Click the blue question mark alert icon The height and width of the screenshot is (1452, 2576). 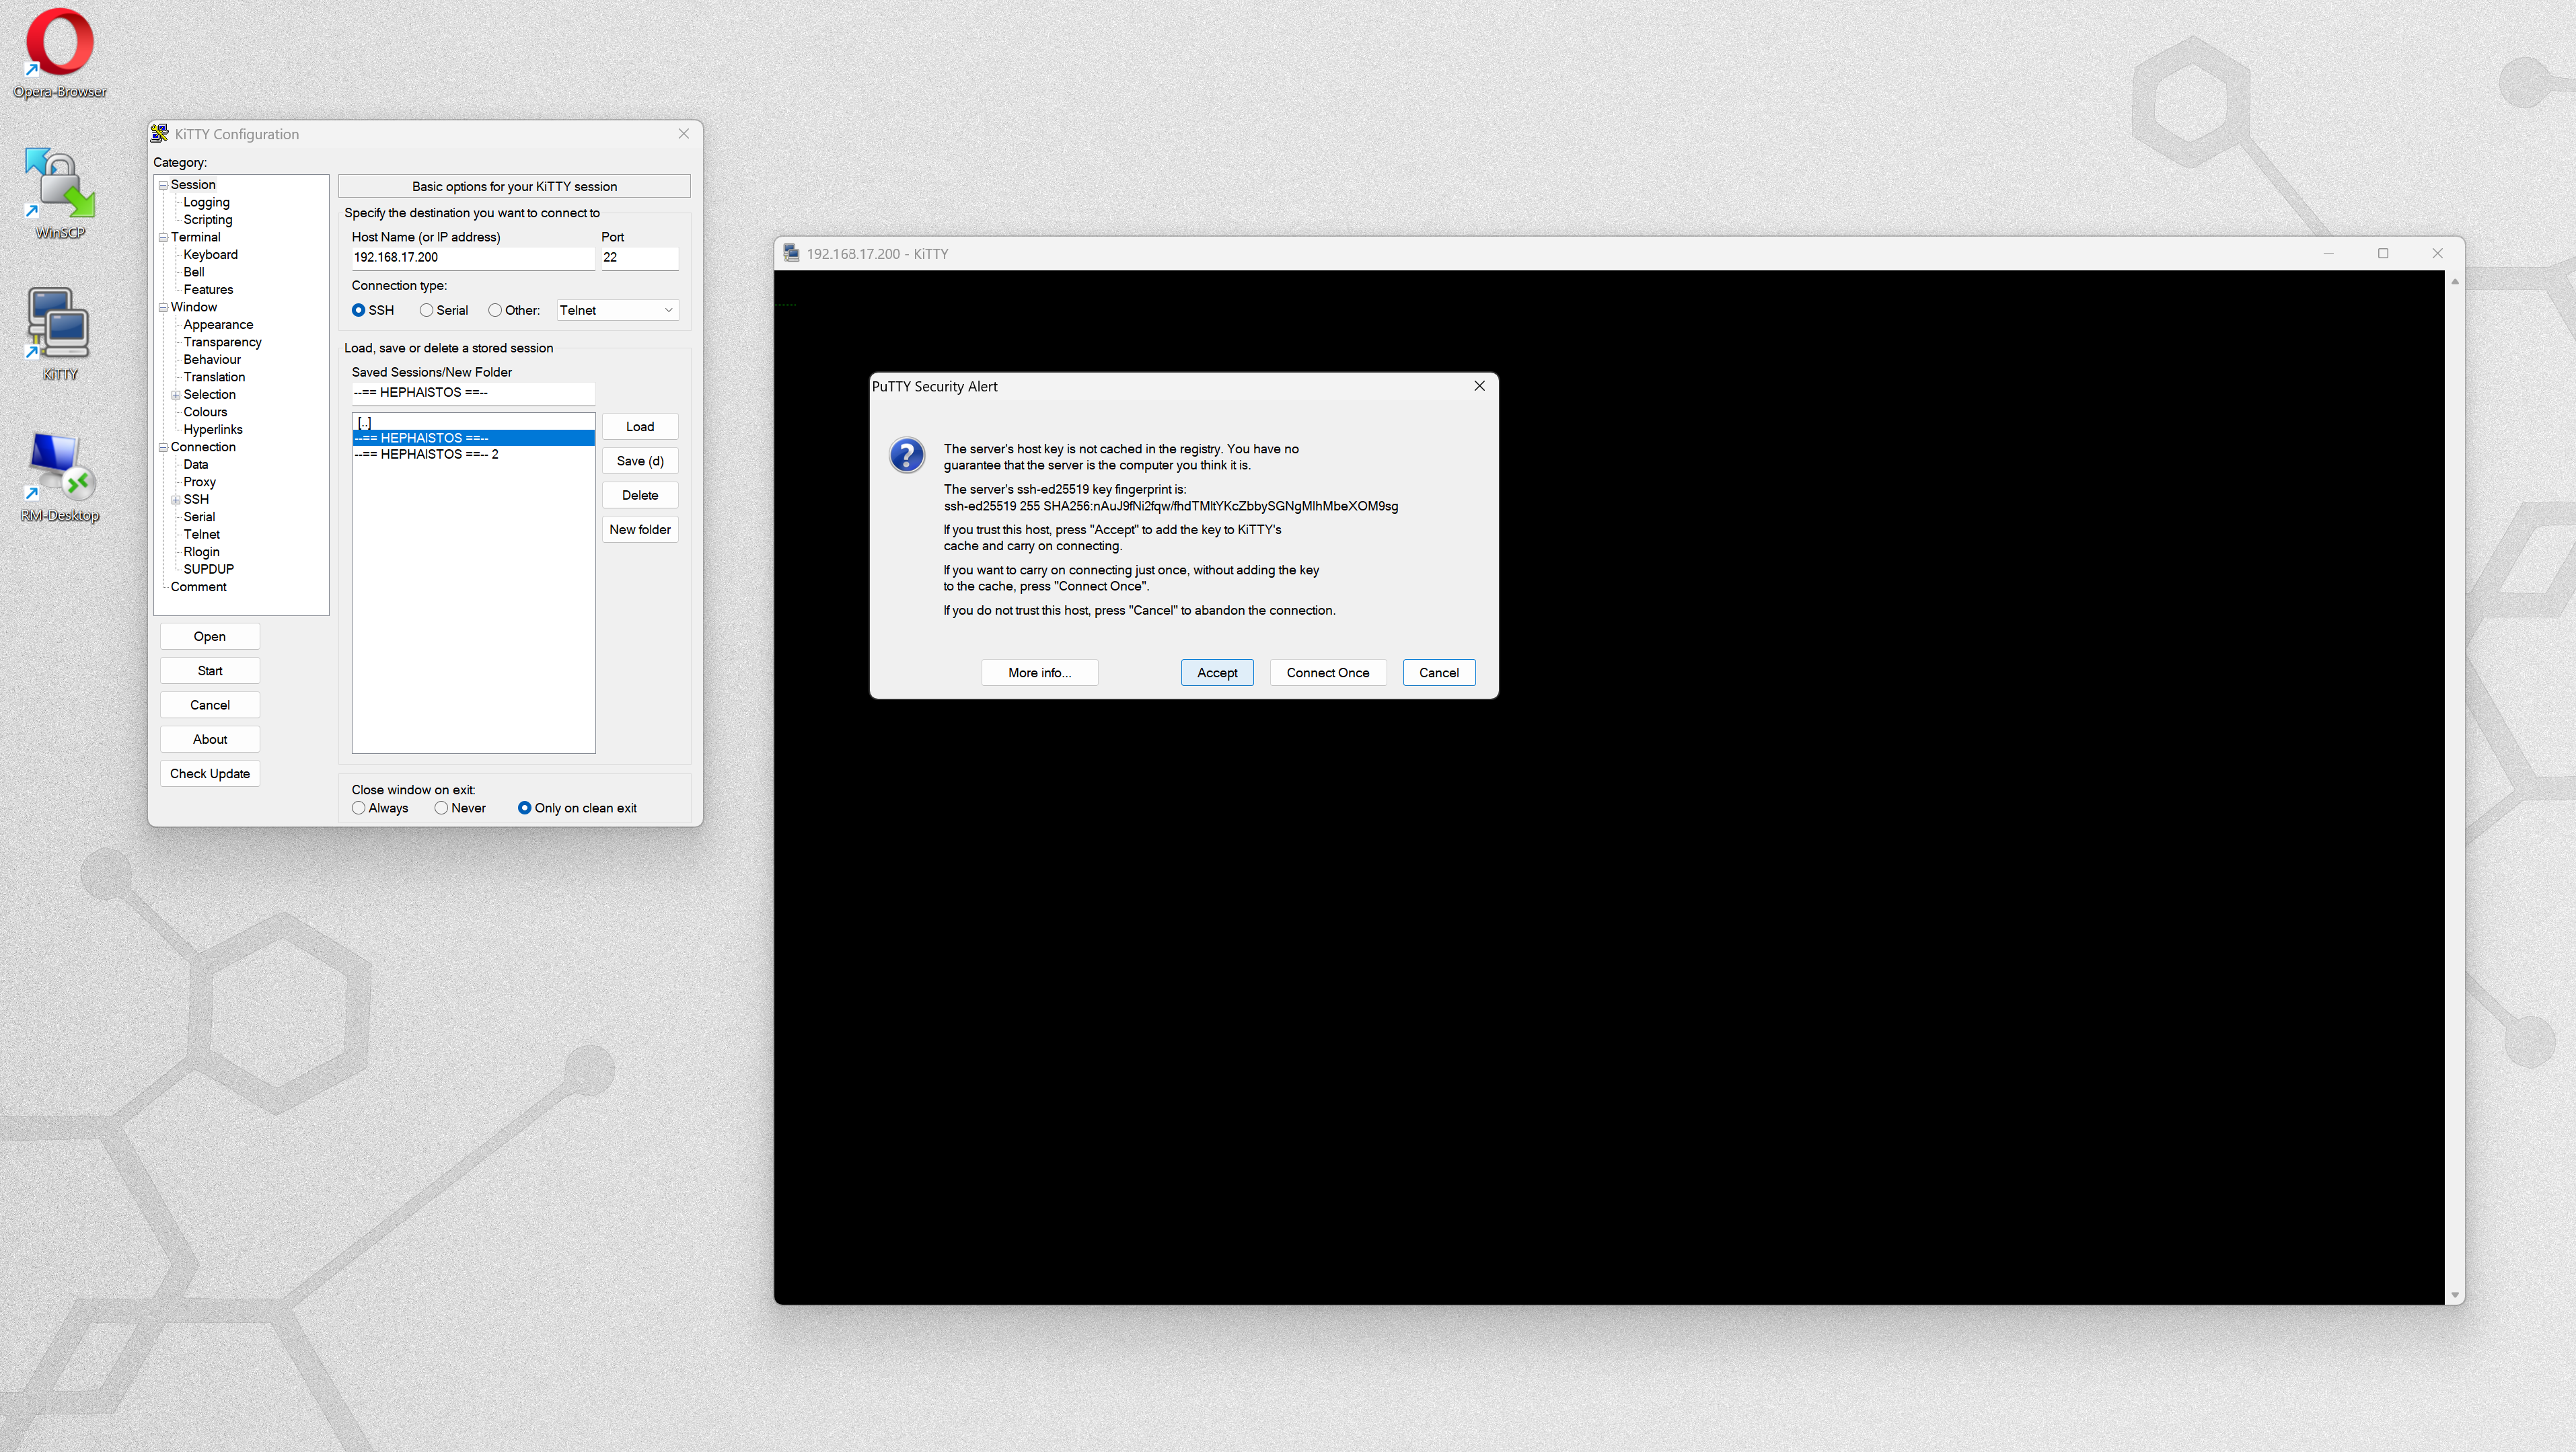click(x=907, y=456)
